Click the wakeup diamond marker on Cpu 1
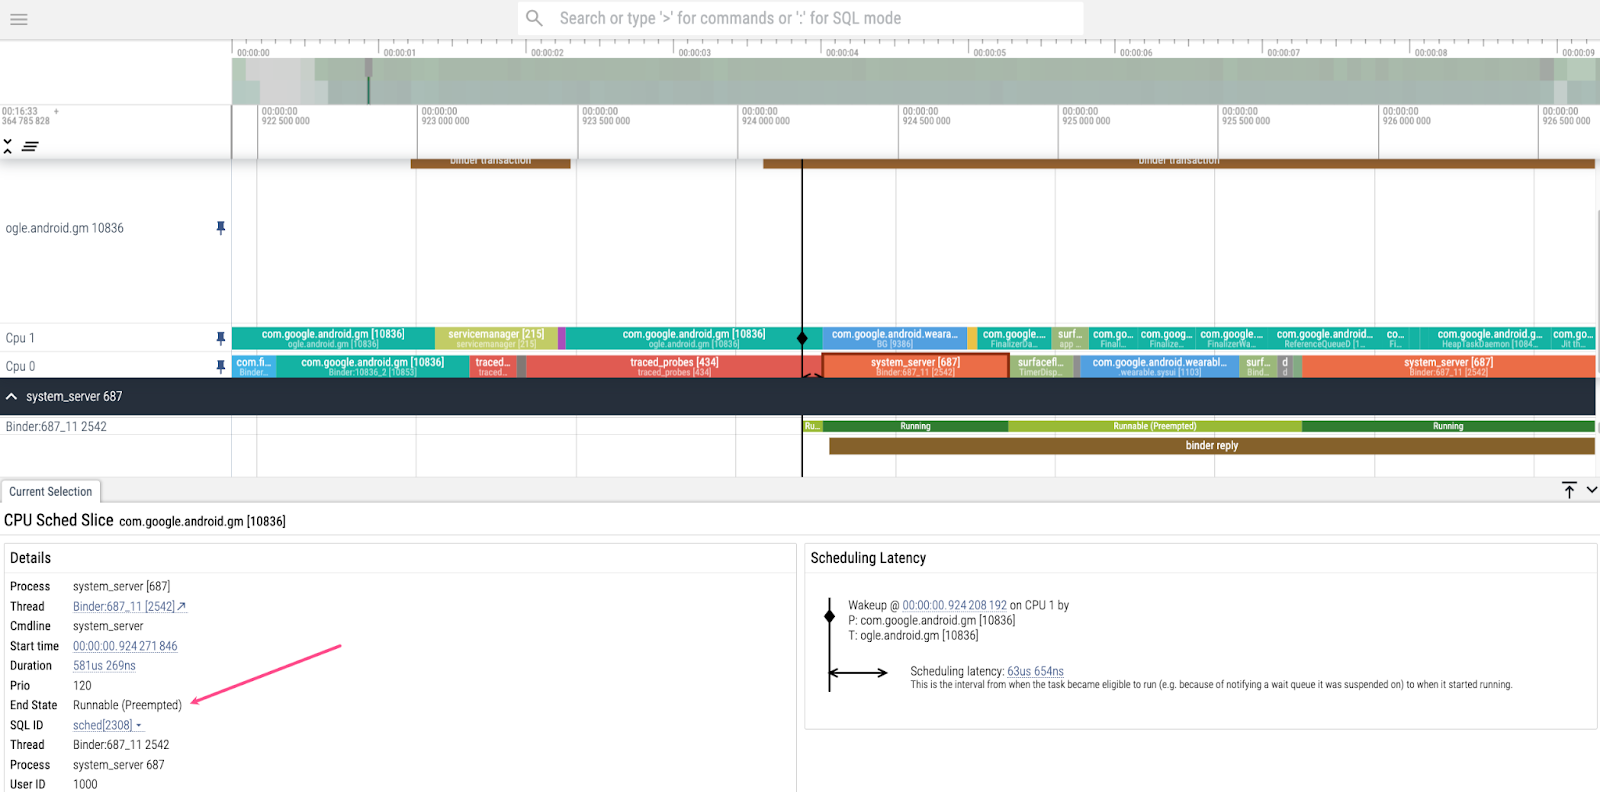The image size is (1600, 792). point(802,338)
